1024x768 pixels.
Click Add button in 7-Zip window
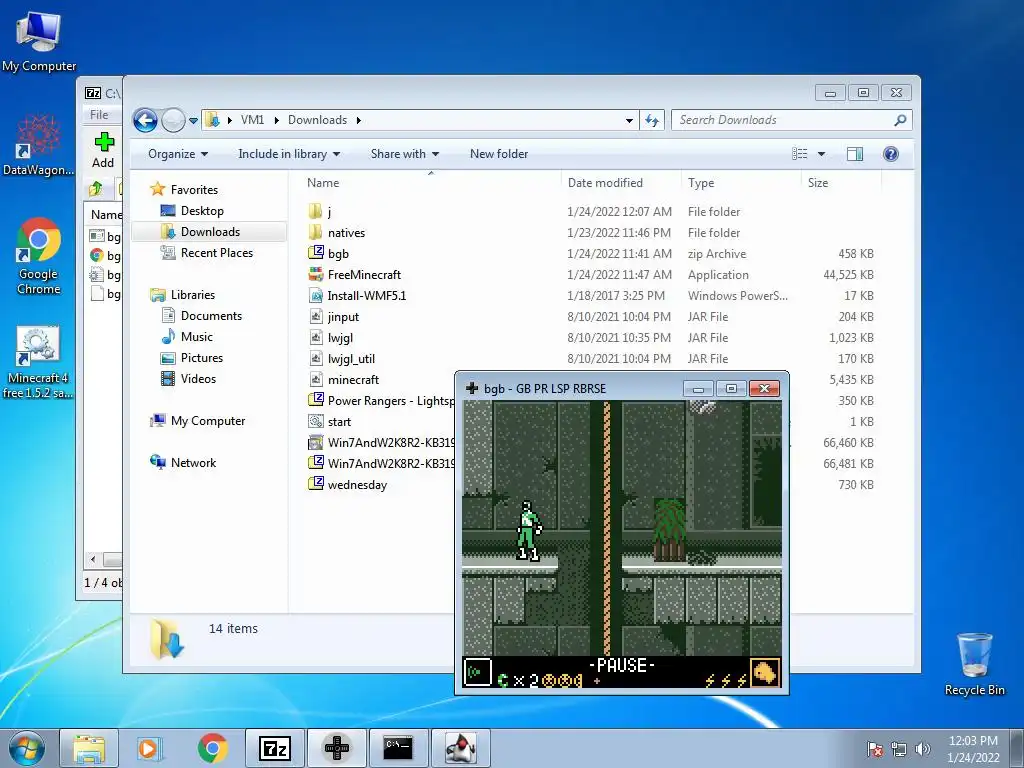[x=103, y=151]
